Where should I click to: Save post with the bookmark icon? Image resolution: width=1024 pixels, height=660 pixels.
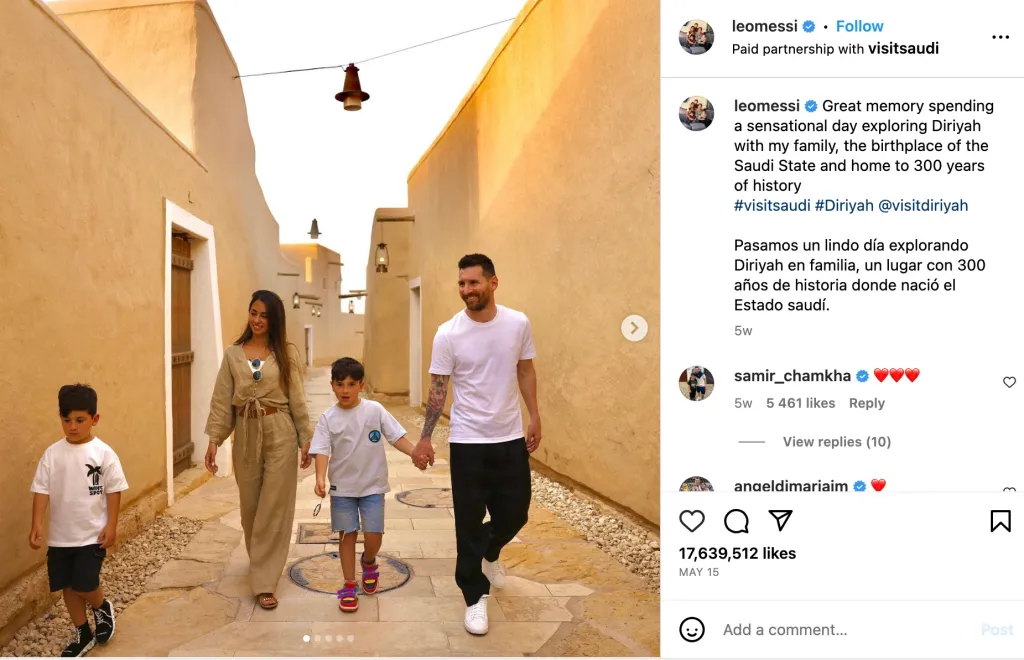point(1000,521)
